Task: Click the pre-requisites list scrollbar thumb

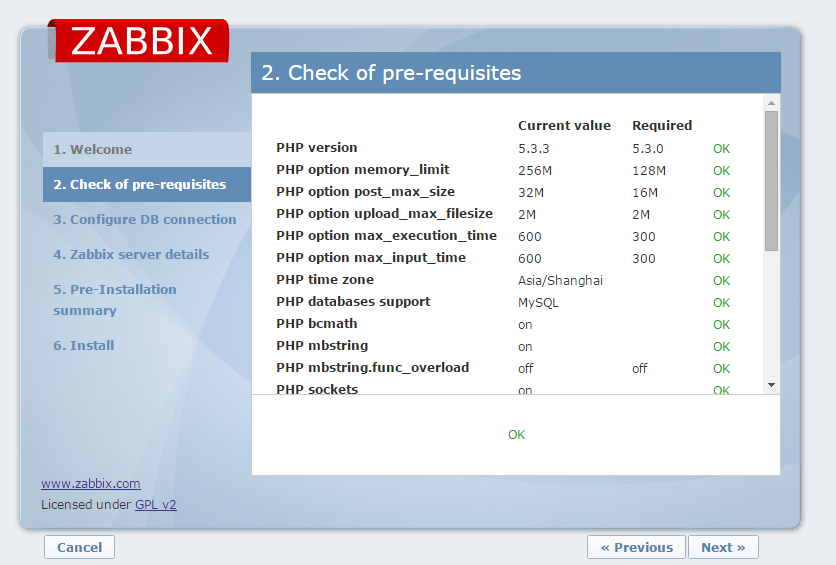Action: [x=771, y=181]
